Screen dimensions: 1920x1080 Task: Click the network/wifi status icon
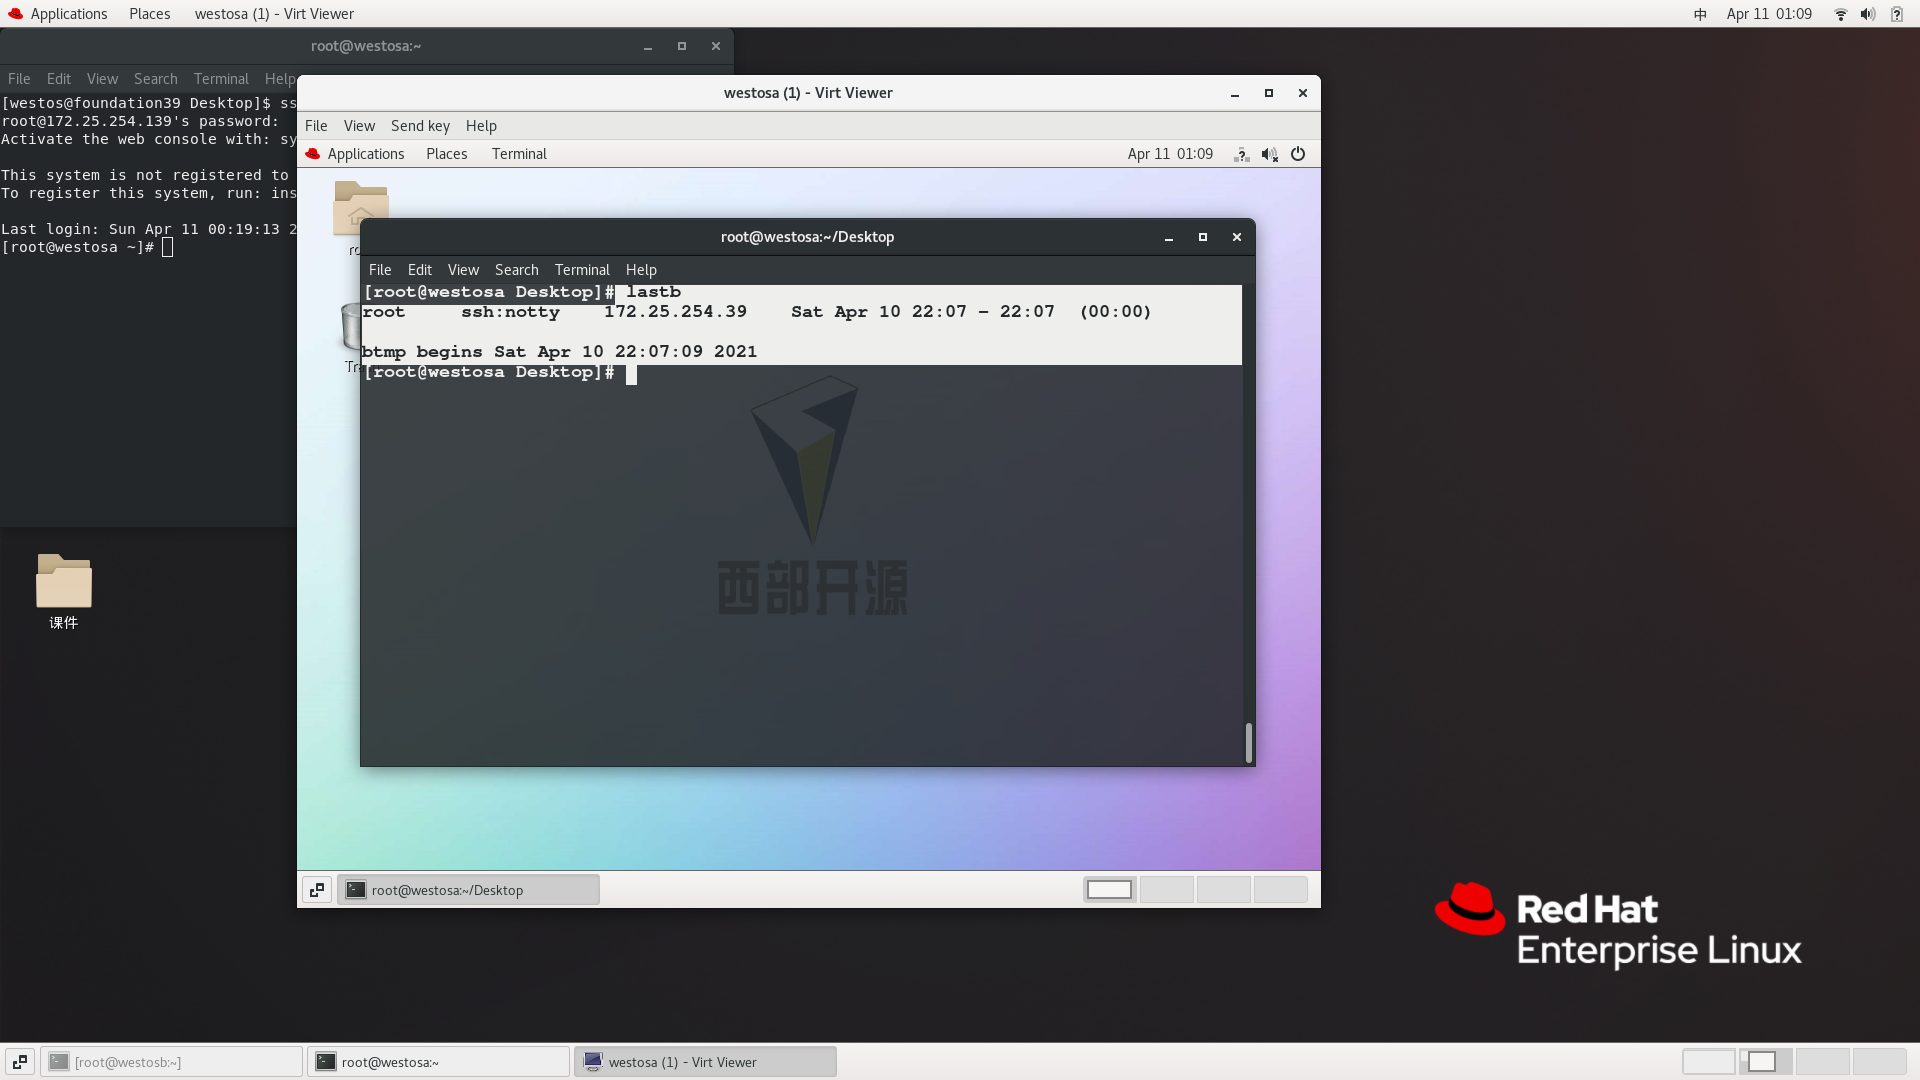[x=1840, y=13]
